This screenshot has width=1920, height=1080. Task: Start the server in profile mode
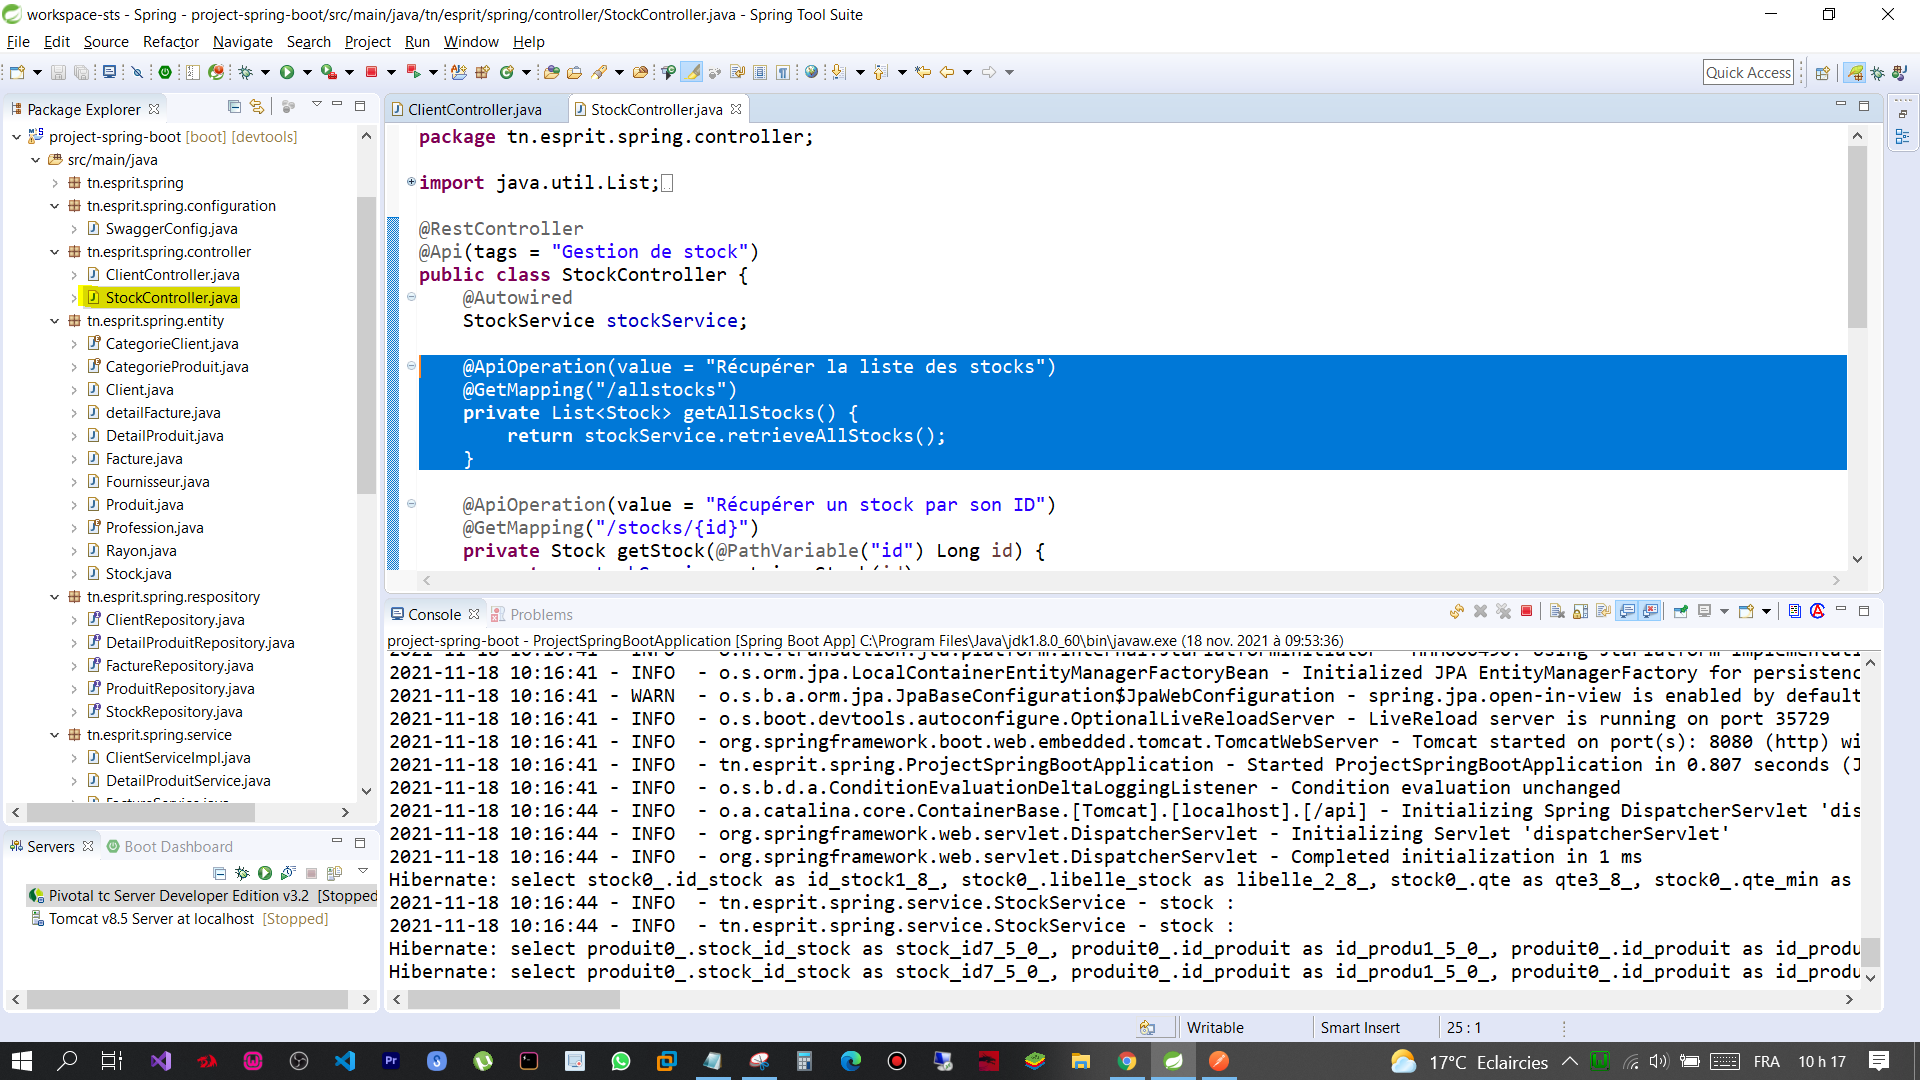(x=288, y=873)
